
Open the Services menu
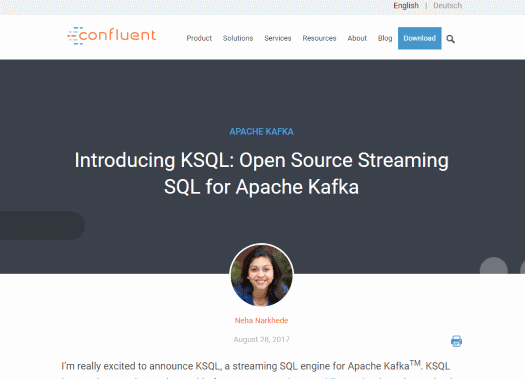278,38
